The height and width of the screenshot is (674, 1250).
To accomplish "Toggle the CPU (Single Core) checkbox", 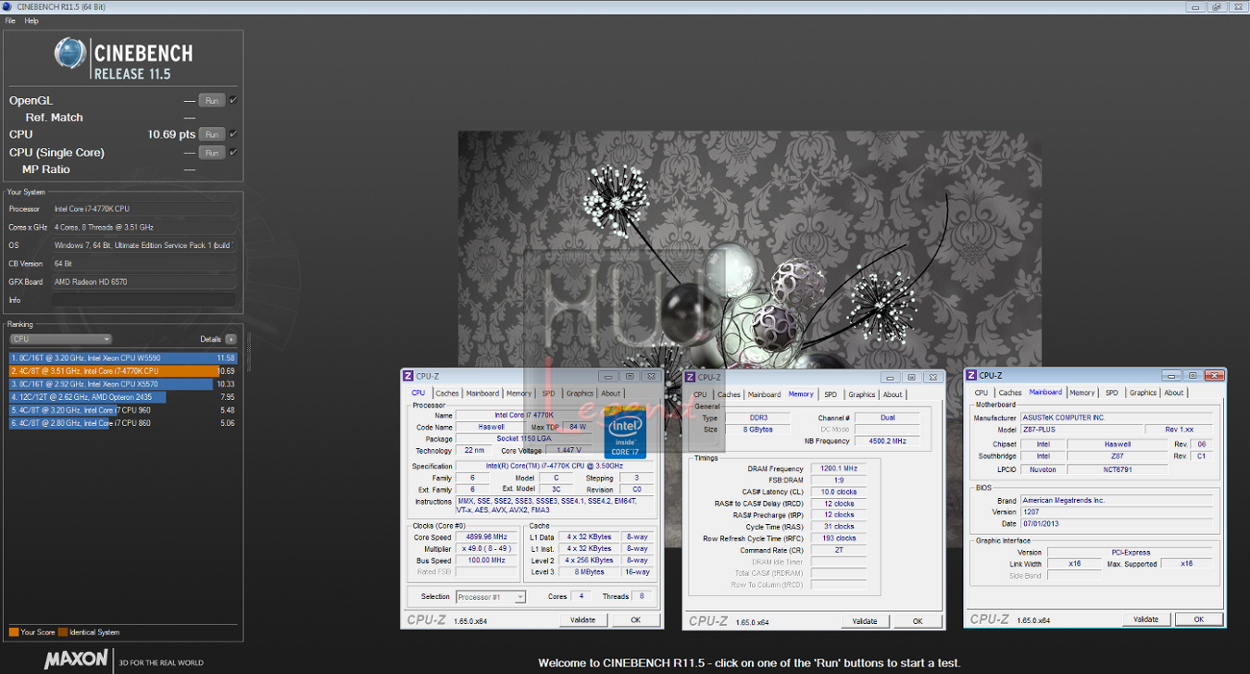I will pos(233,152).
